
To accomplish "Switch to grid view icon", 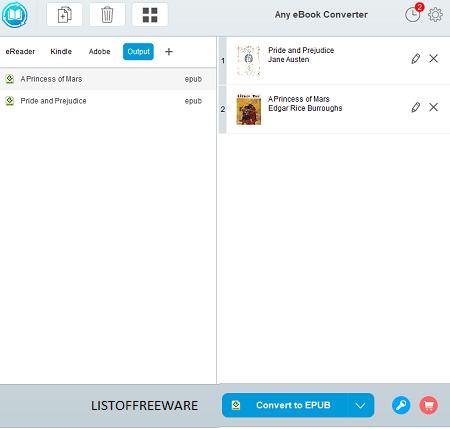I will point(150,15).
